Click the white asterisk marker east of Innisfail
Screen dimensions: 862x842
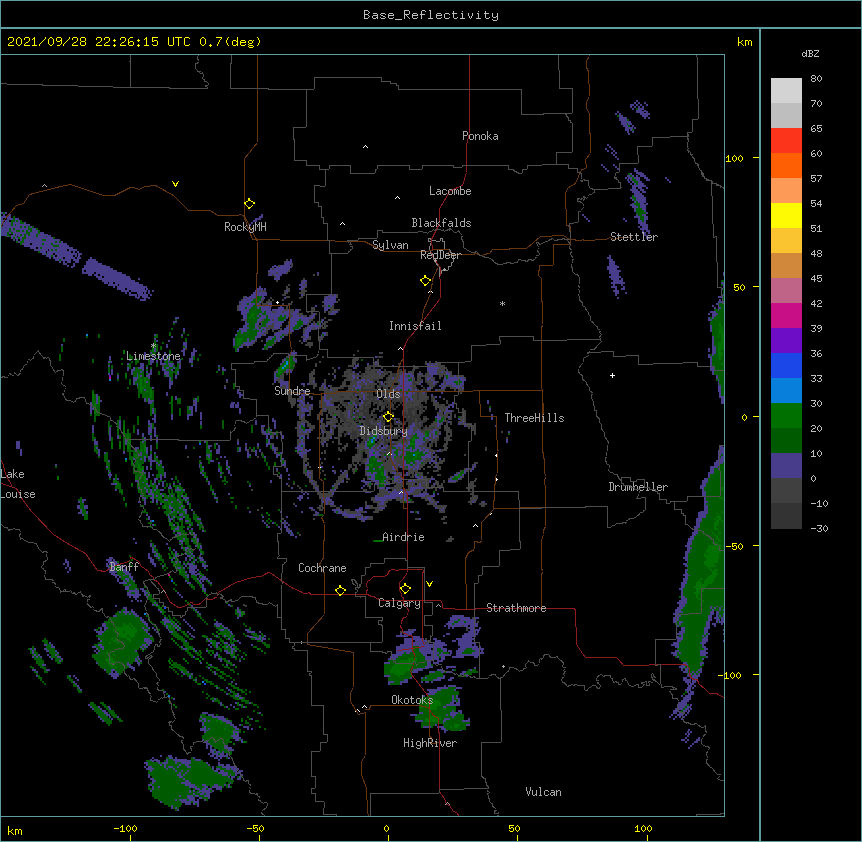coord(502,303)
